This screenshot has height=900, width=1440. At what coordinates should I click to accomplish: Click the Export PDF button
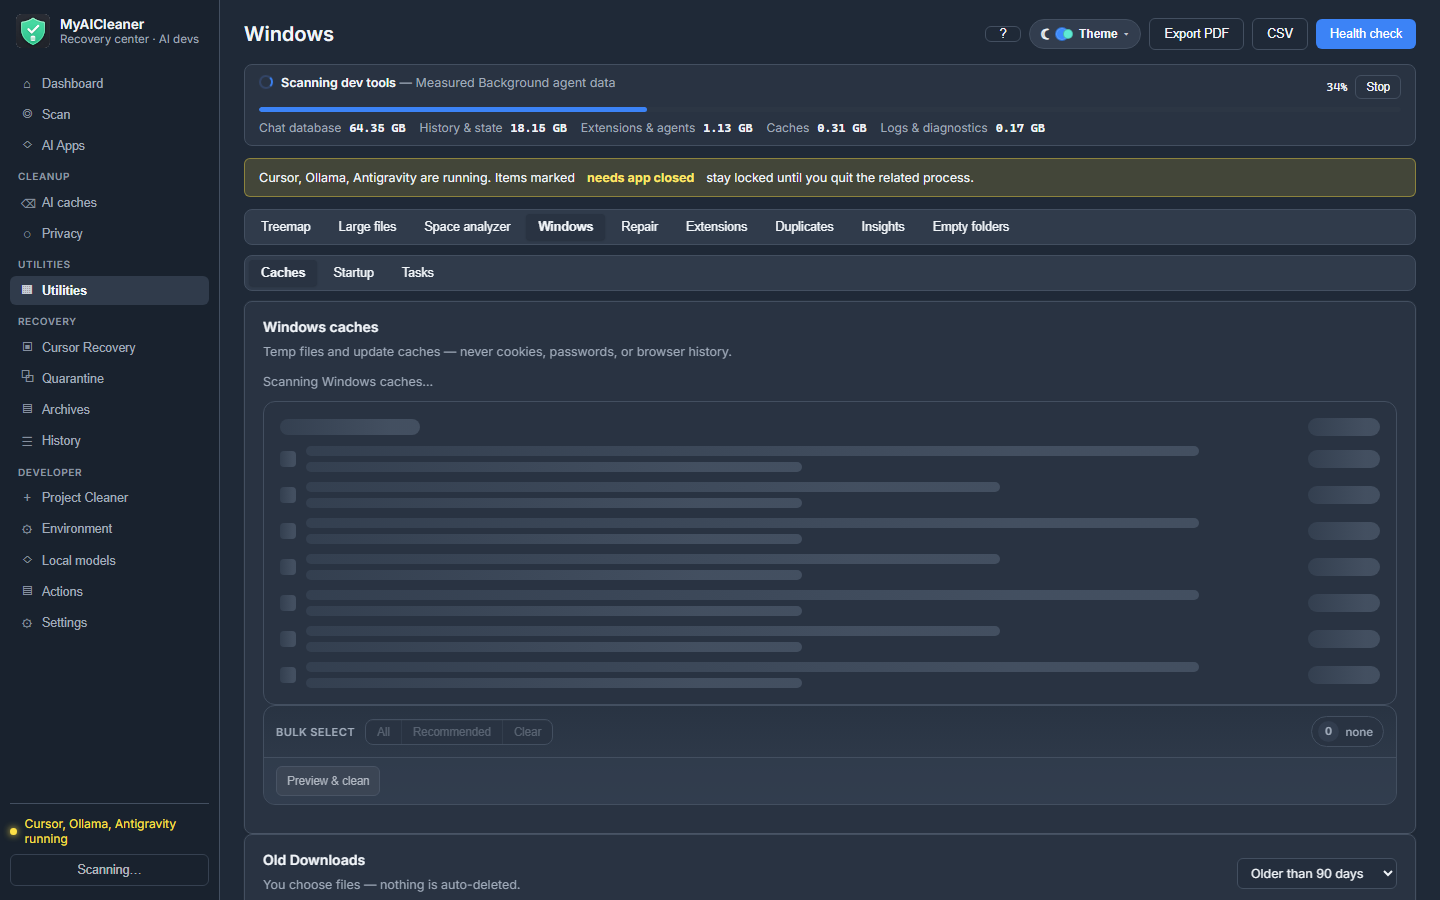pos(1196,34)
